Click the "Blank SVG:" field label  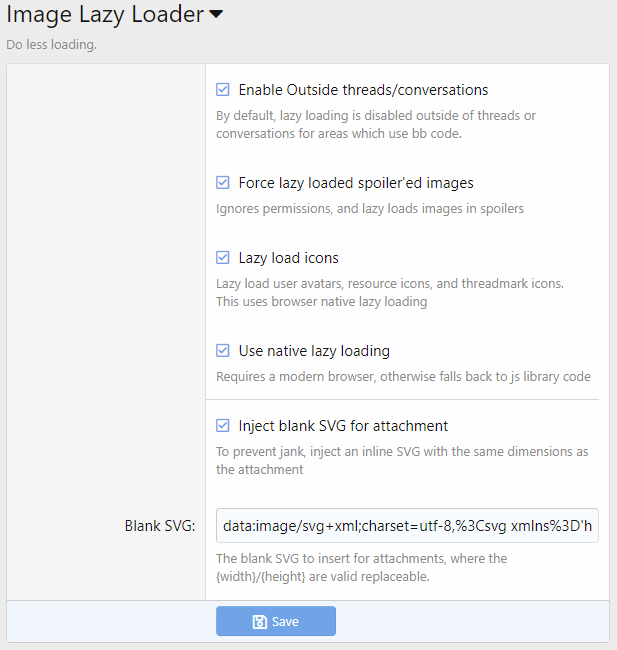tap(160, 526)
